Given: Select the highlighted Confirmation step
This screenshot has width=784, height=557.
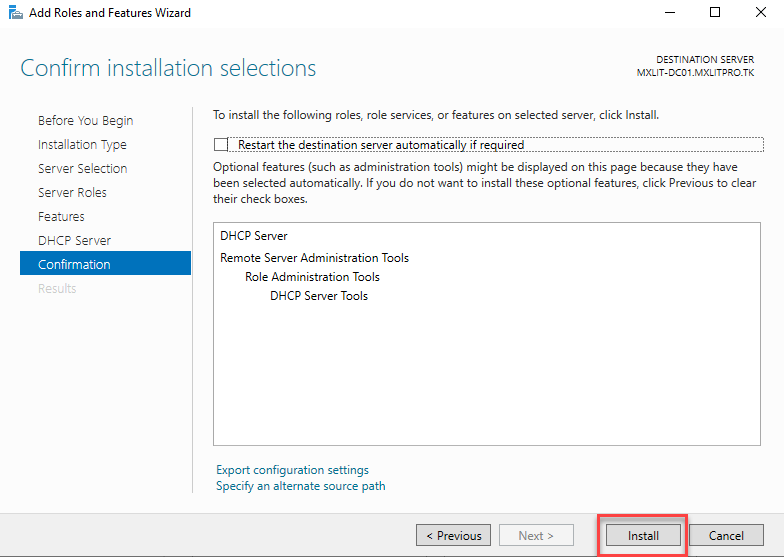Looking at the screenshot, I should (74, 265).
